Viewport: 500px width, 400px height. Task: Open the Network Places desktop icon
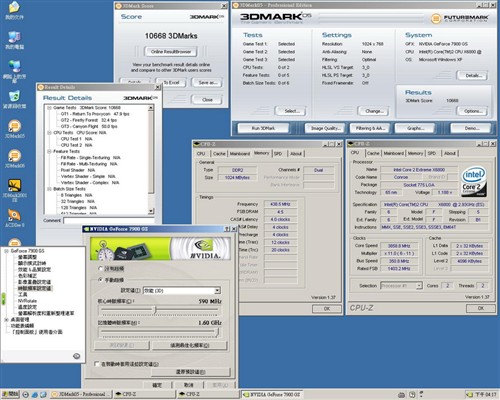(14, 71)
